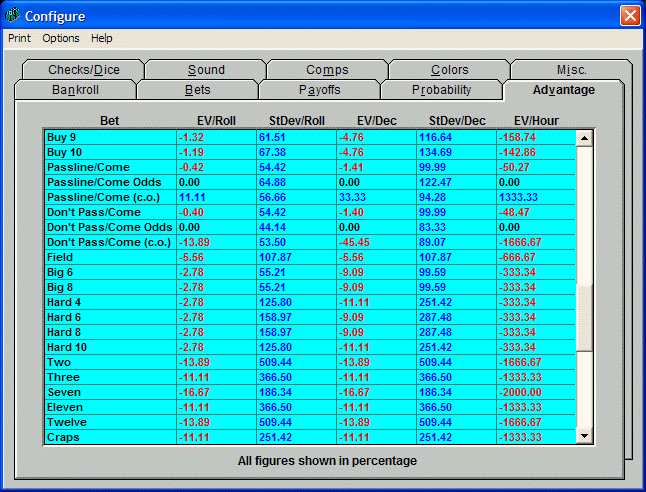
Task: Open the Bets tab
Action: (x=197, y=90)
